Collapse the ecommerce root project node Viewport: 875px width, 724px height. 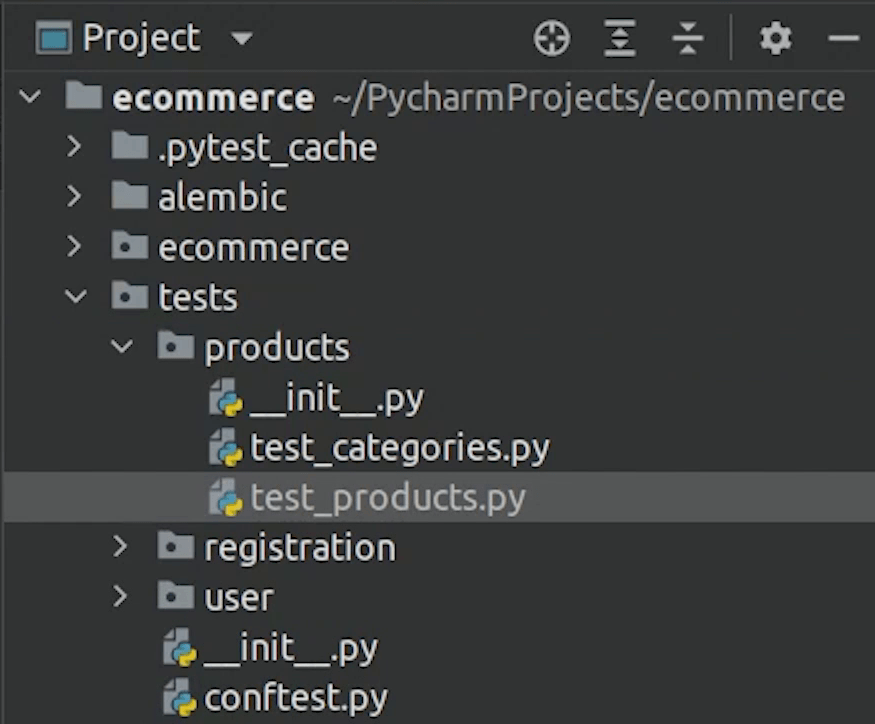pyautogui.click(x=30, y=98)
